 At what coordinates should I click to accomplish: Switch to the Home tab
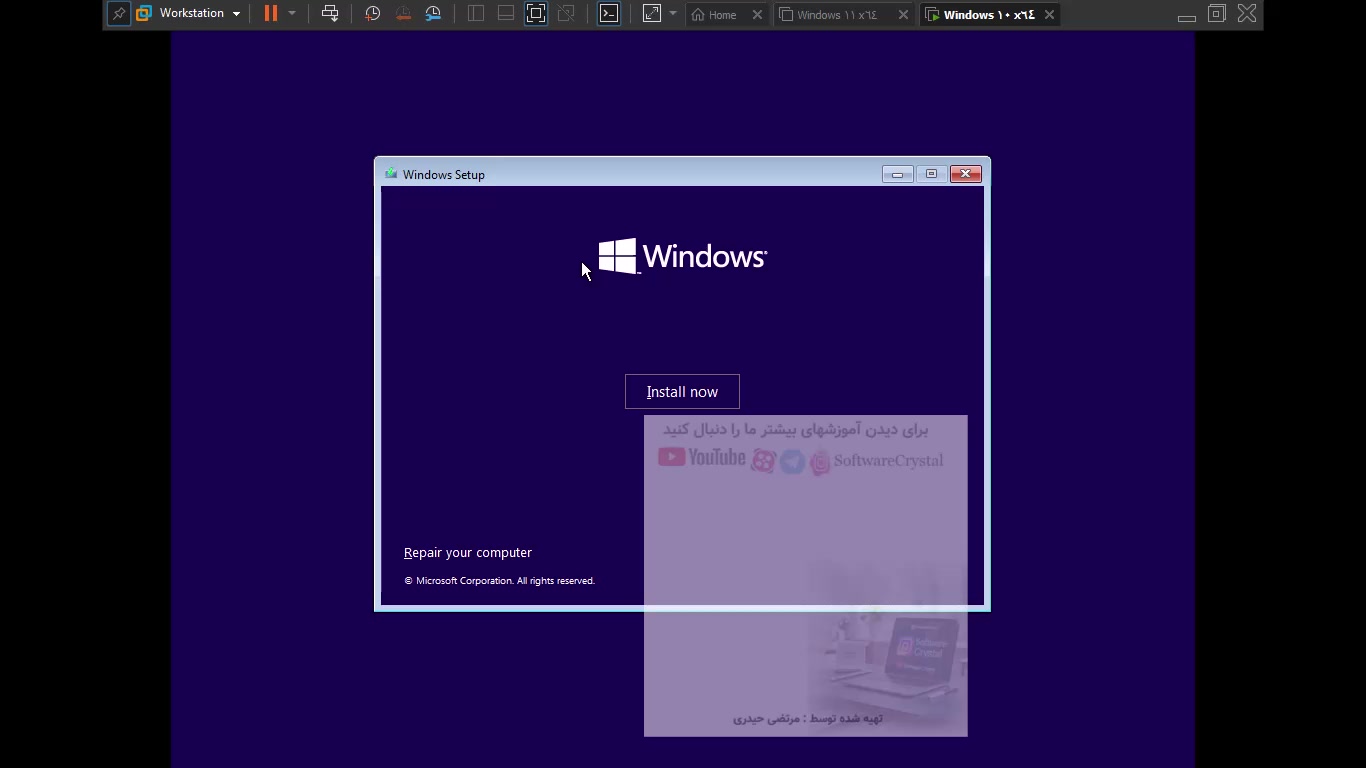(715, 15)
